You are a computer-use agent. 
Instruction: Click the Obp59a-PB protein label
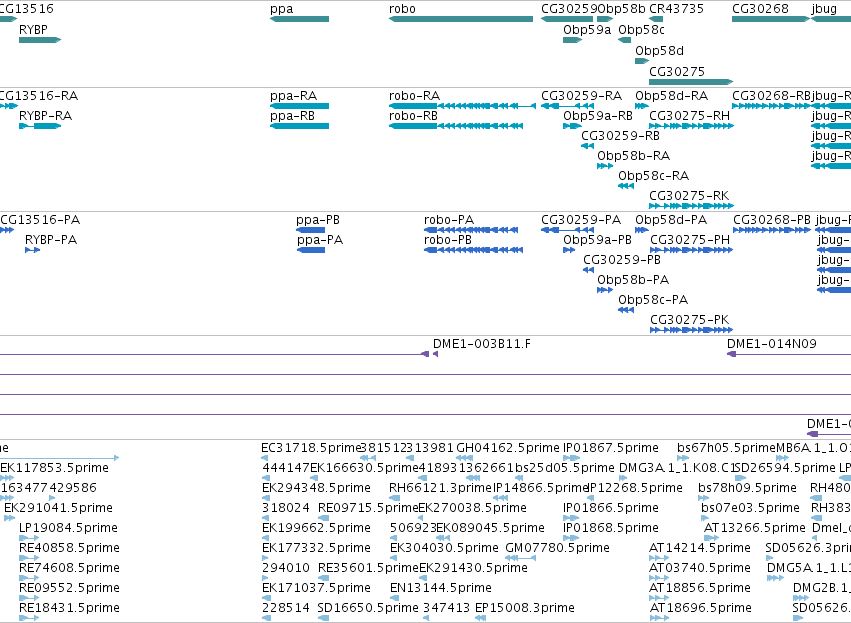[x=598, y=240]
